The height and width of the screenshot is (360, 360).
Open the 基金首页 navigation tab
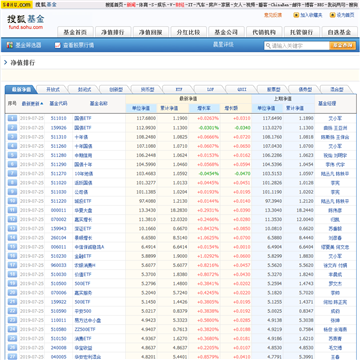[75, 32]
